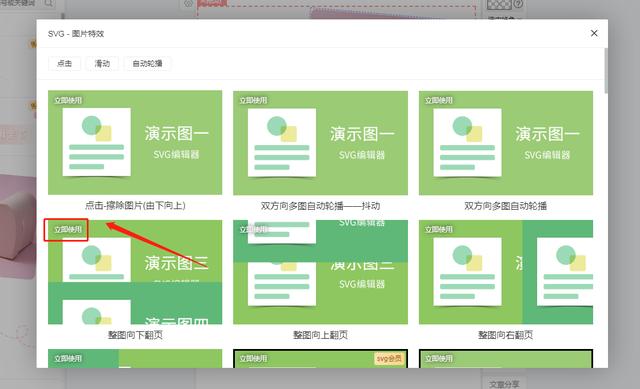Select the 自动轮播 filter tab
The height and width of the screenshot is (389, 640).
tap(147, 63)
